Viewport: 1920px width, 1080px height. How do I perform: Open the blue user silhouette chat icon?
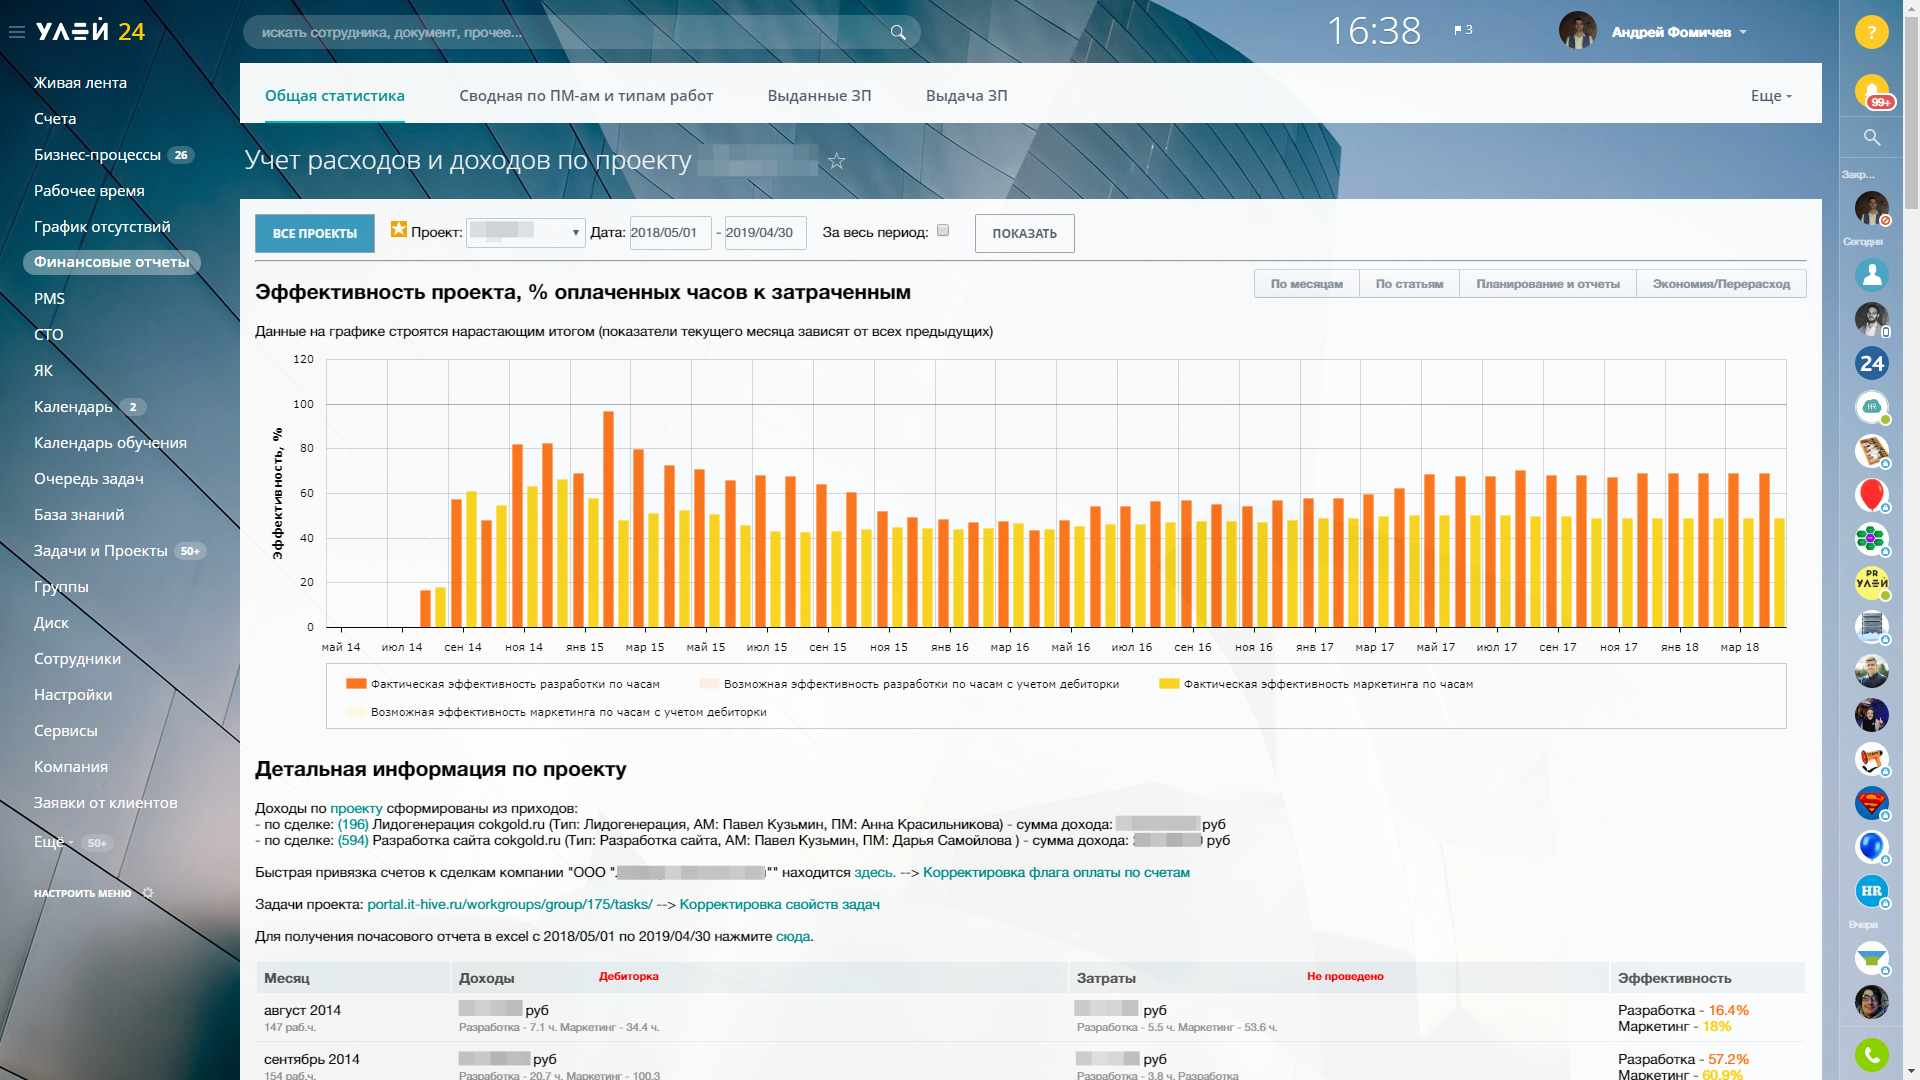point(1872,274)
